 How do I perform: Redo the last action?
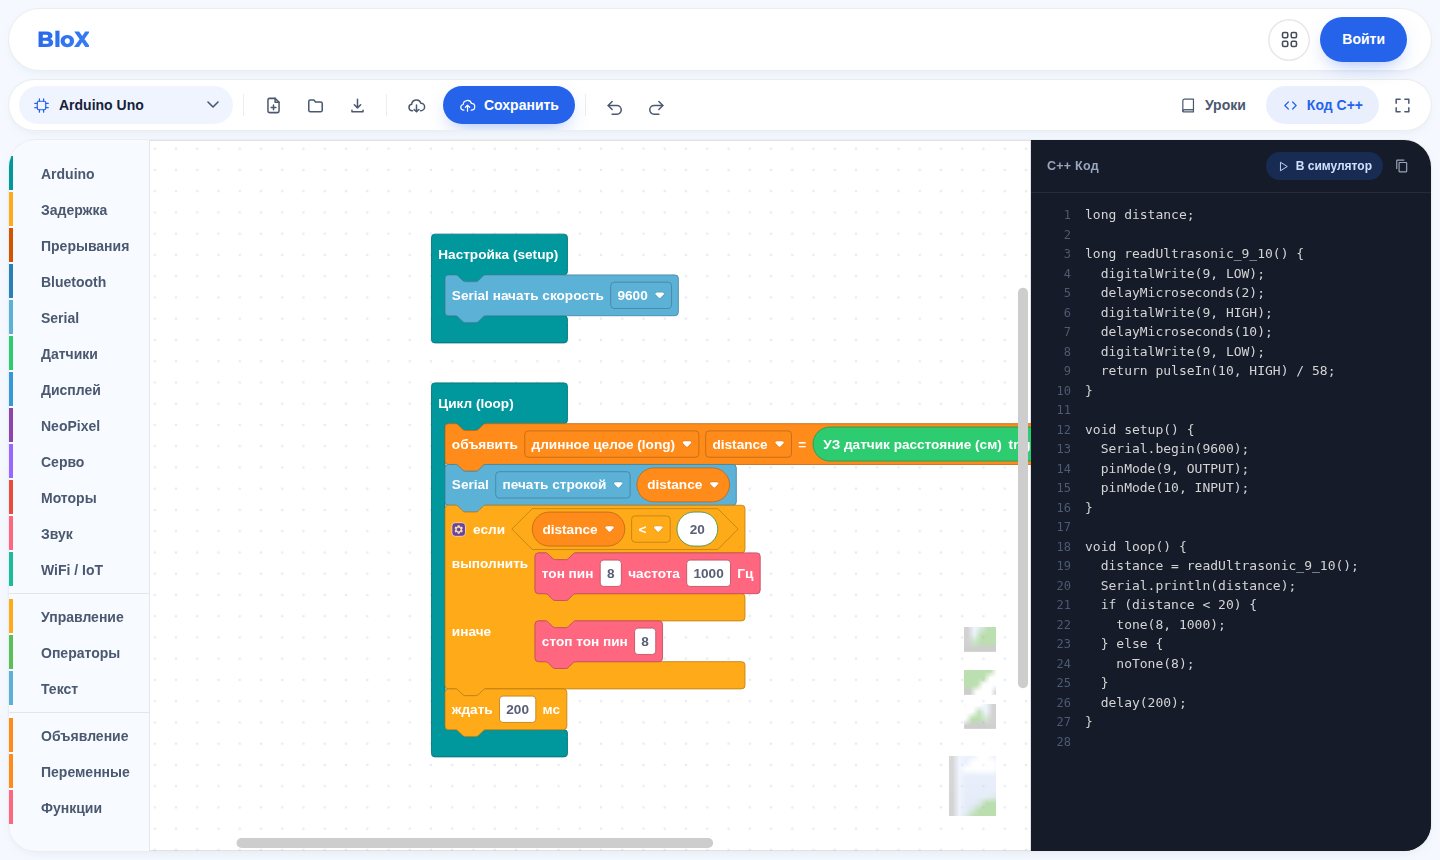(656, 106)
